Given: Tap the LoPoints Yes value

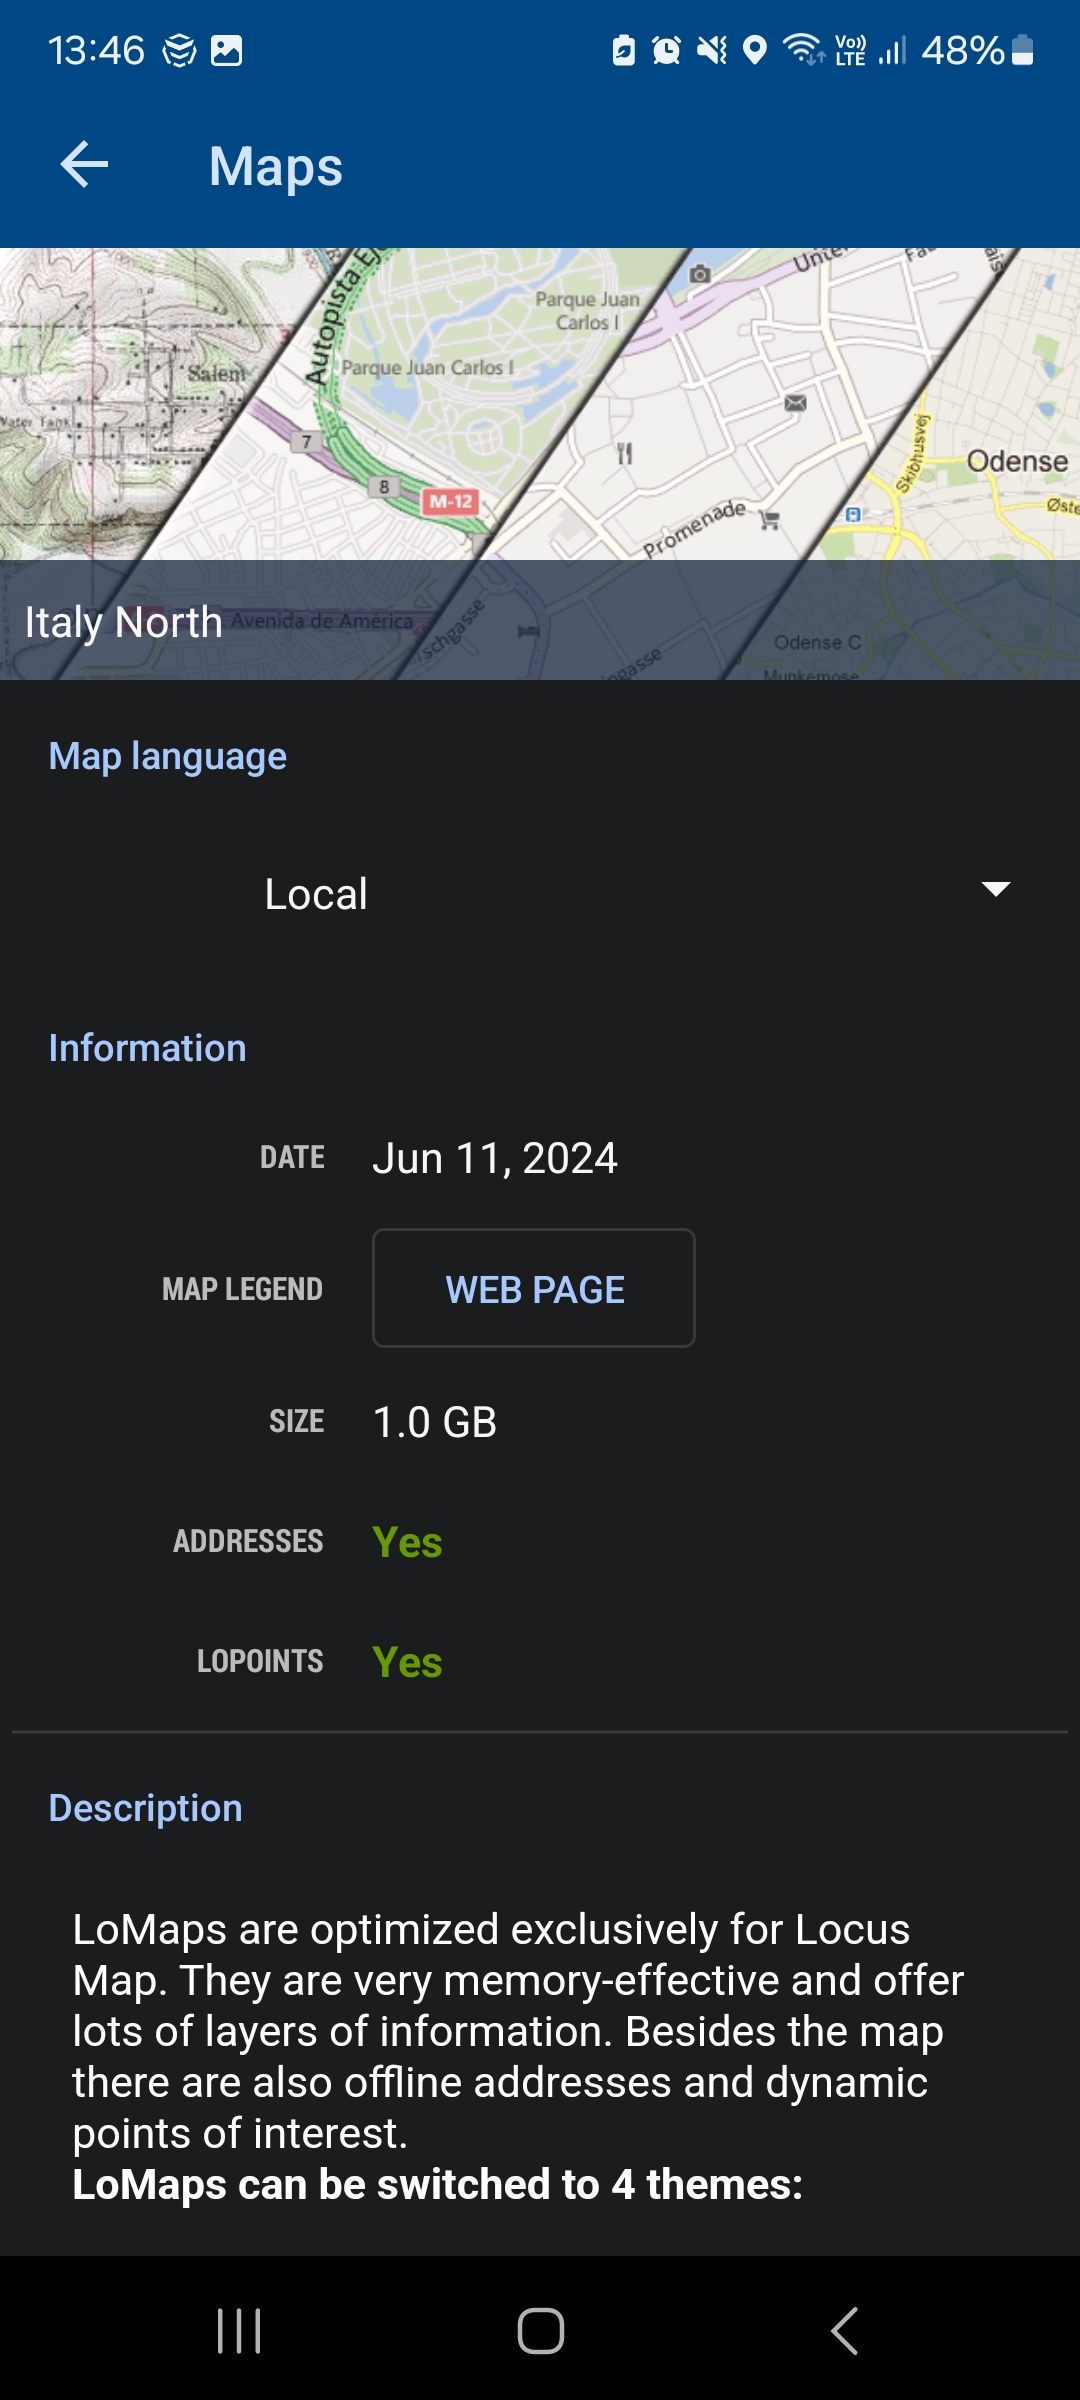Looking at the screenshot, I should pos(407,1662).
